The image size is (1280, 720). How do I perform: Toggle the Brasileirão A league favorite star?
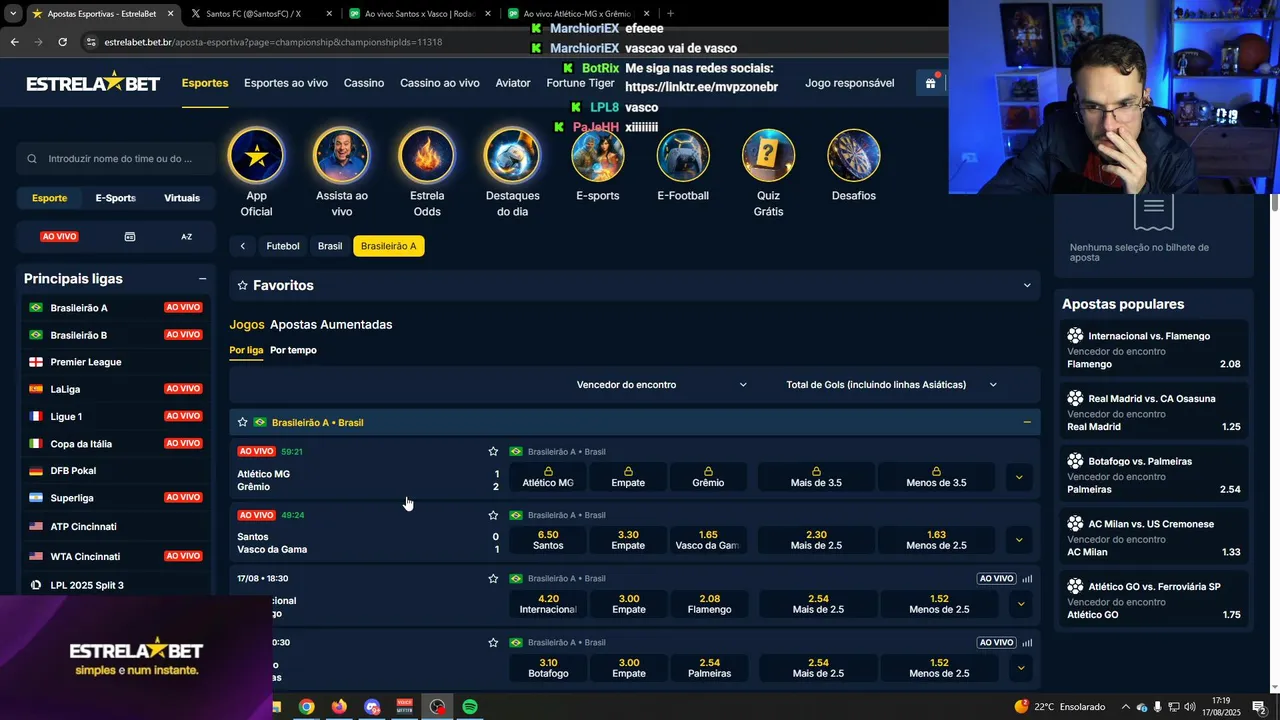click(x=242, y=422)
